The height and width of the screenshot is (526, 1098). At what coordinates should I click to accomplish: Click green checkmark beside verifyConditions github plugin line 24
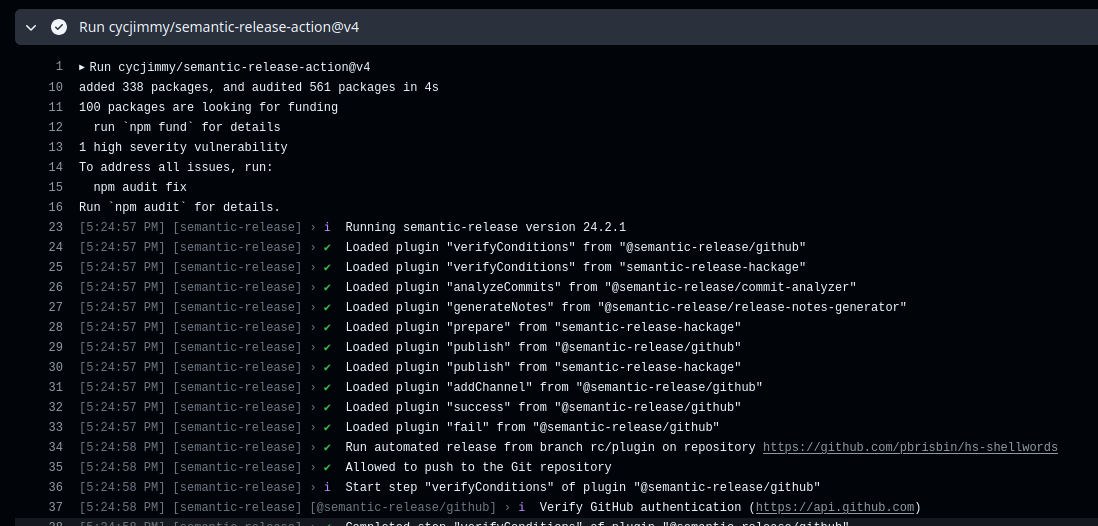click(x=327, y=247)
